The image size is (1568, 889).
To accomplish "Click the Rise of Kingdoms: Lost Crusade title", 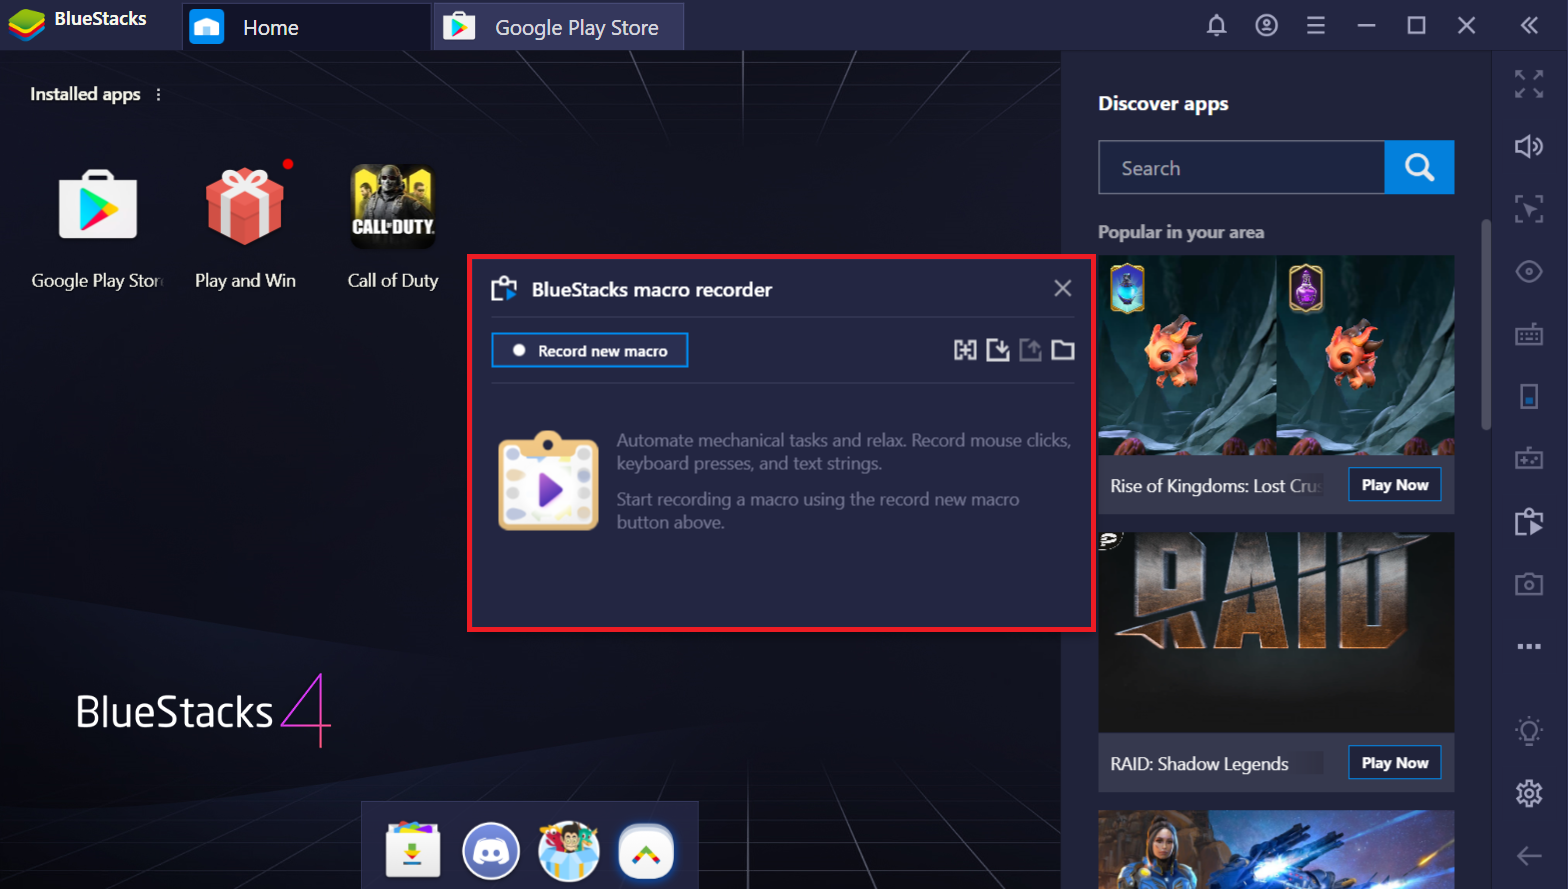I will (1215, 486).
